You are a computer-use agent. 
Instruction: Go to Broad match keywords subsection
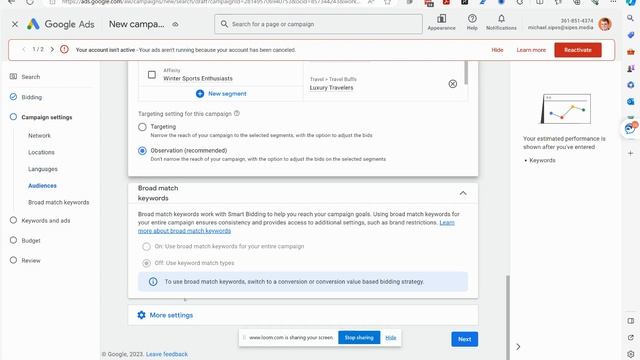[59, 202]
